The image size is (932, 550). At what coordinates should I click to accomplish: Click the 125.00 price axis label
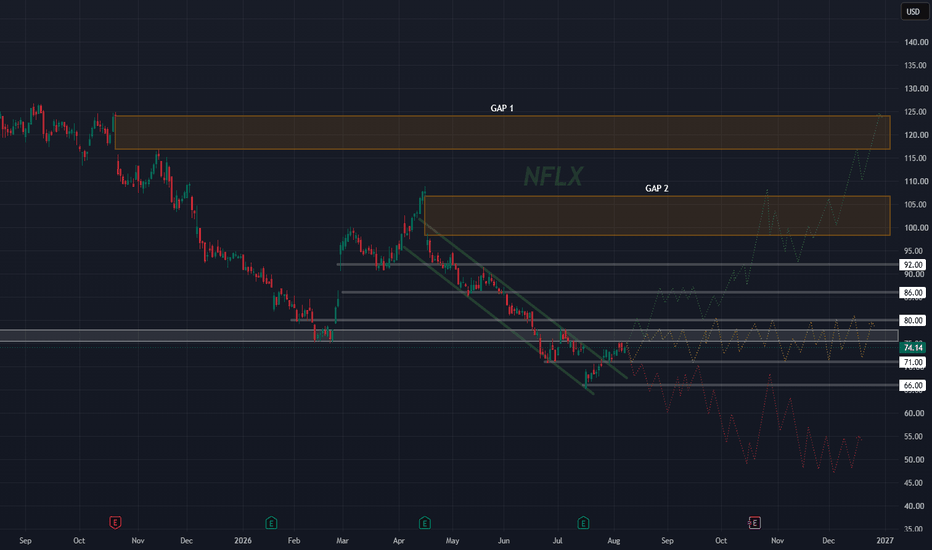pyautogui.click(x=916, y=112)
